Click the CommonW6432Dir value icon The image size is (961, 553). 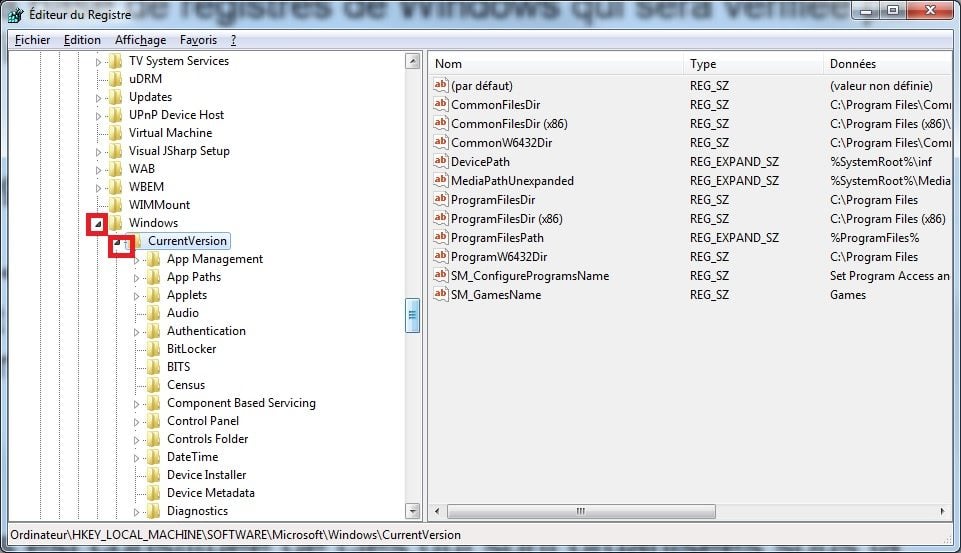tap(441, 142)
